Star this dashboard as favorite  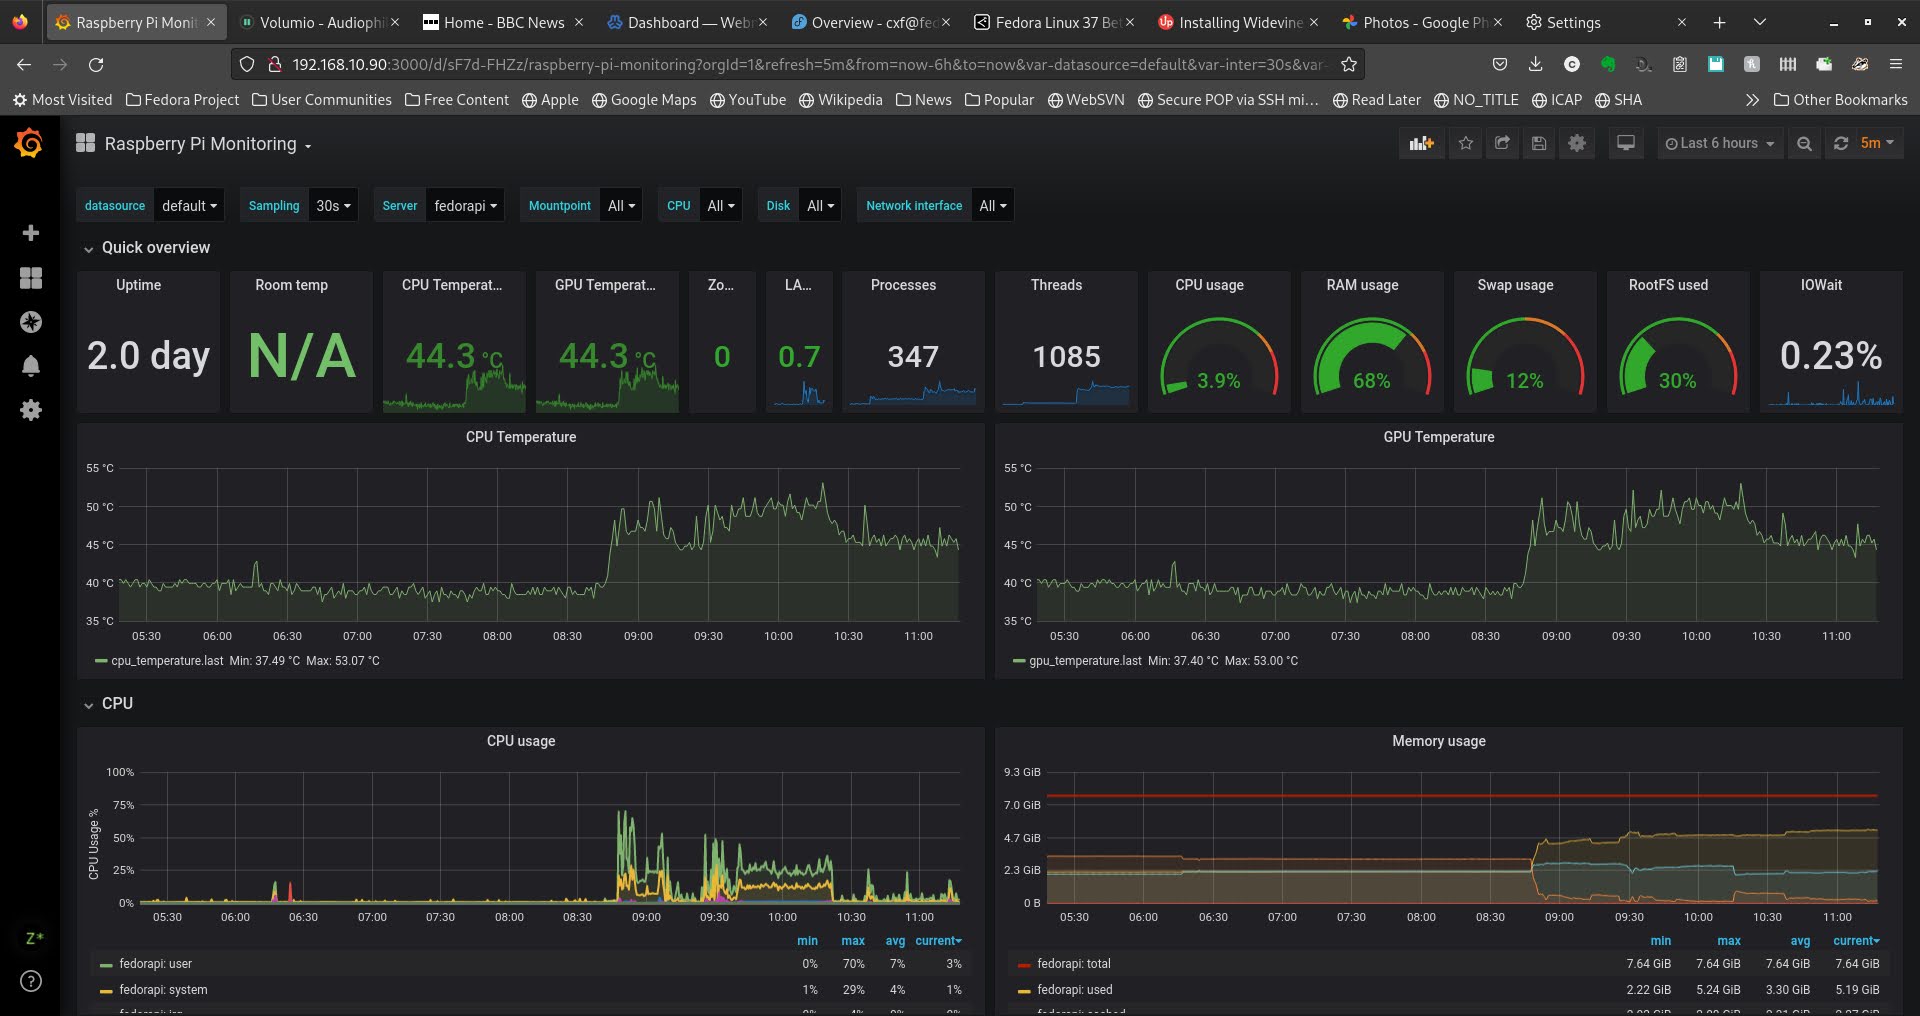(x=1466, y=144)
